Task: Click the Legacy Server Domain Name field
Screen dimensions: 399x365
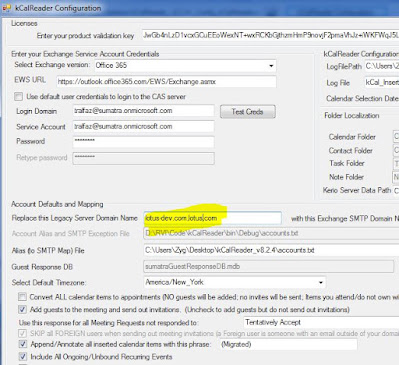Action: pos(213,218)
